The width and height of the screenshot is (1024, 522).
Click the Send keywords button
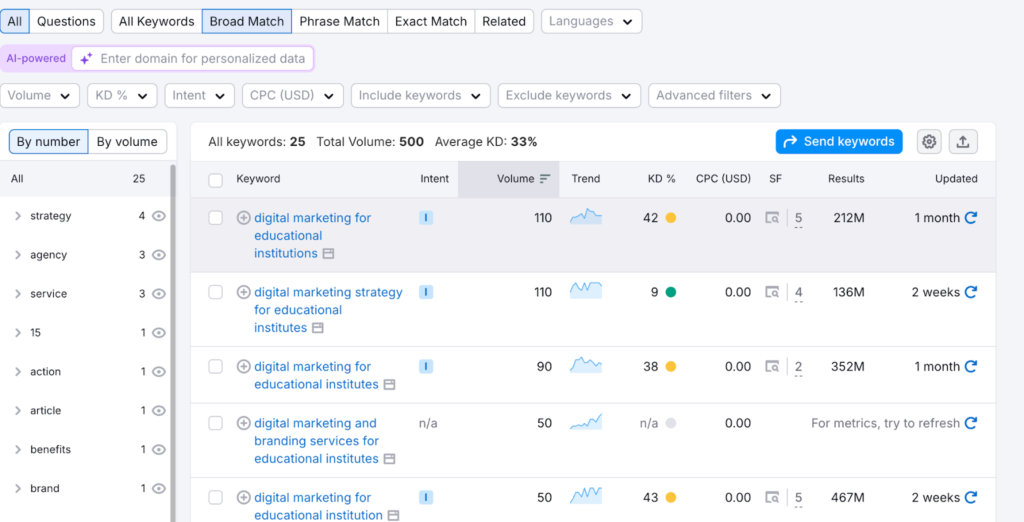[838, 142]
